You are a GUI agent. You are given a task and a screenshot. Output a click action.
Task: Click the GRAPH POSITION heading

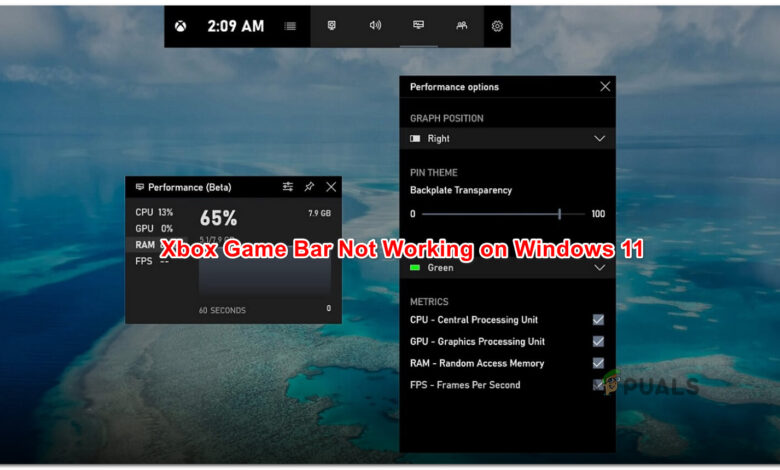(447, 118)
